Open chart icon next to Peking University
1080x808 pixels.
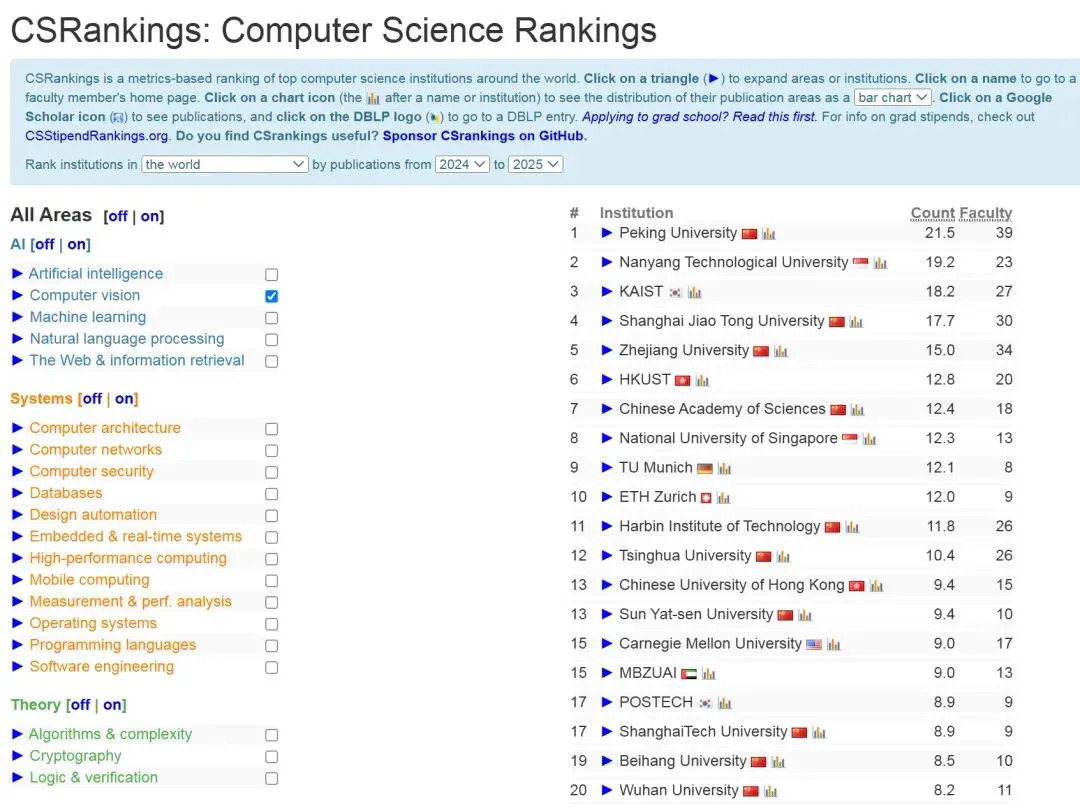[x=768, y=234]
